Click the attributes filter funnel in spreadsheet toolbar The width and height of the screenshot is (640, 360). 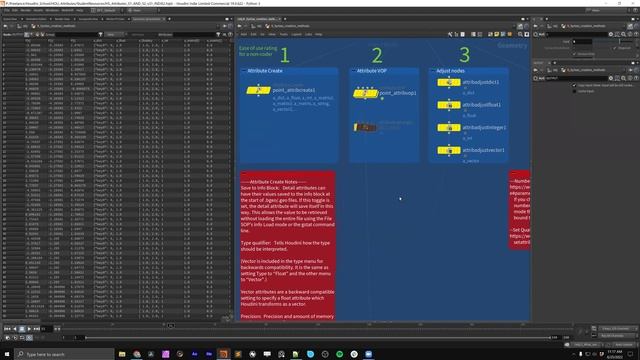coord(218,35)
